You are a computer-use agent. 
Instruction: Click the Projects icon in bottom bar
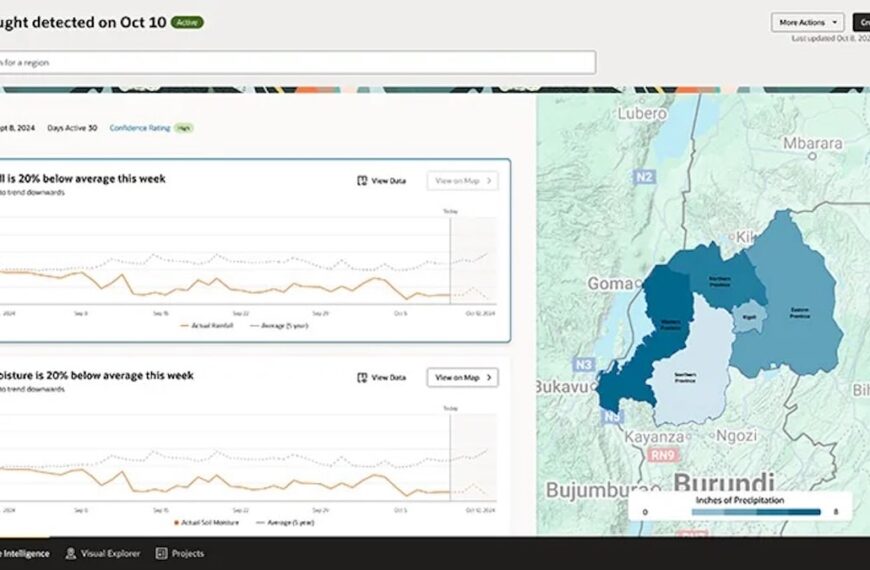coord(162,553)
